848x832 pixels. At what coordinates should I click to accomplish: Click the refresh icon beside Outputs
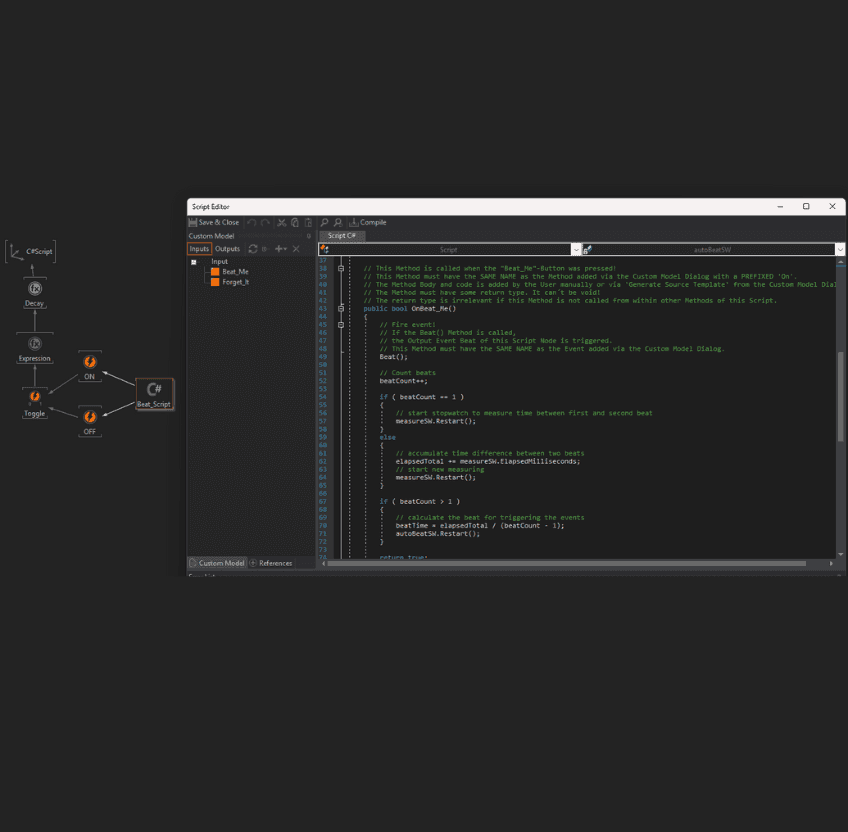pyautogui.click(x=253, y=249)
